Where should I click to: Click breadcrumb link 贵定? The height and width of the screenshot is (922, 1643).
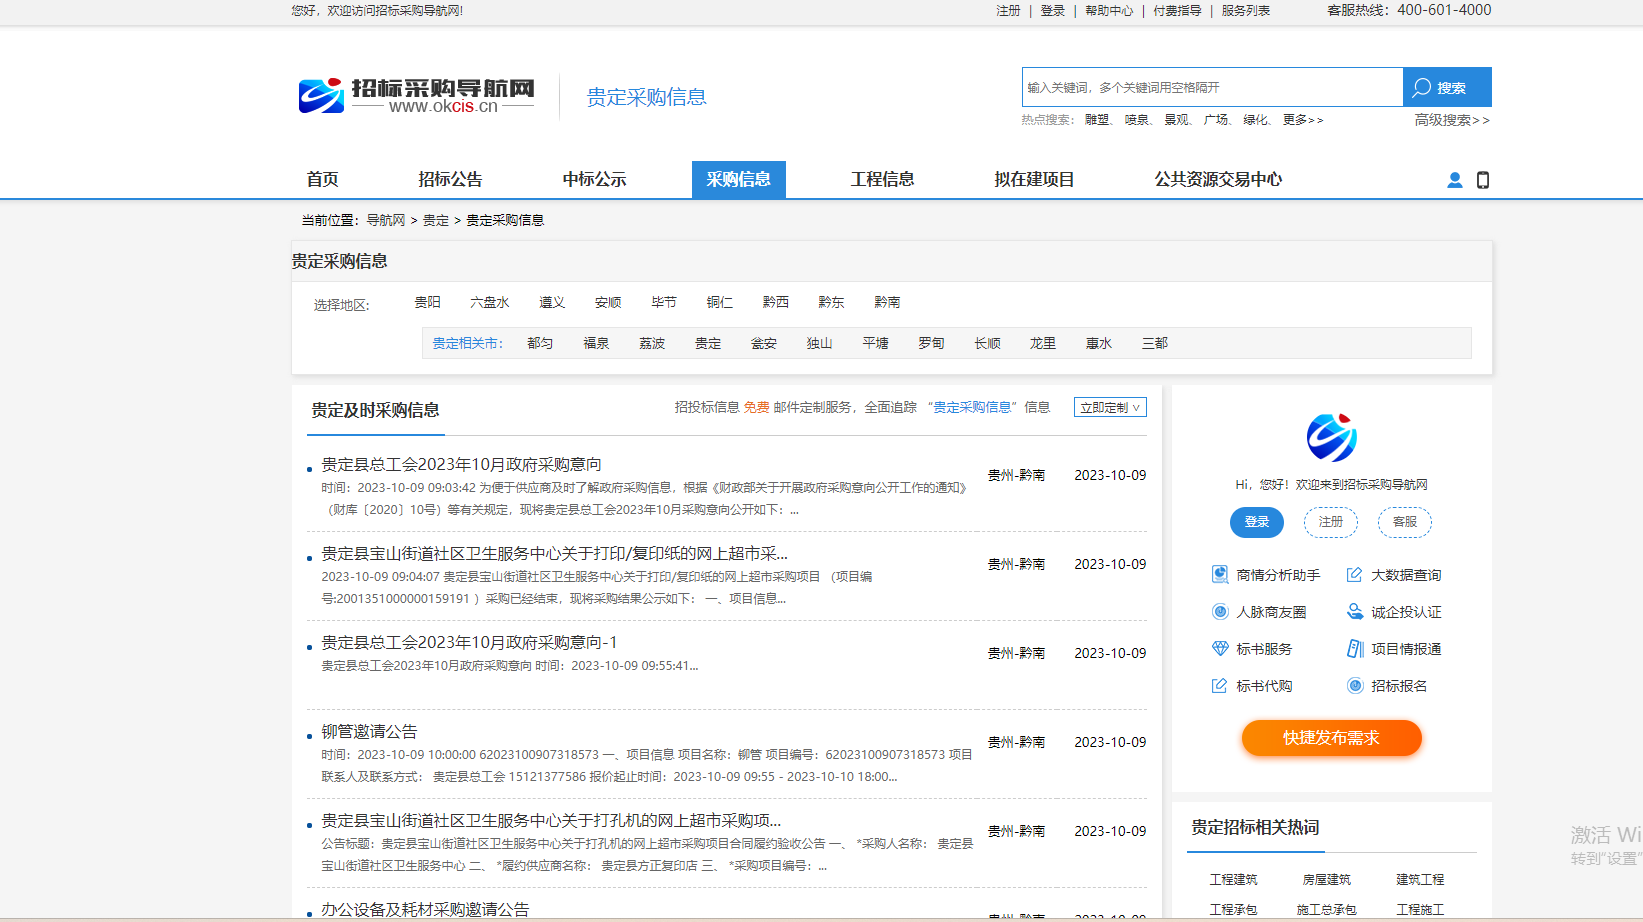click(436, 220)
